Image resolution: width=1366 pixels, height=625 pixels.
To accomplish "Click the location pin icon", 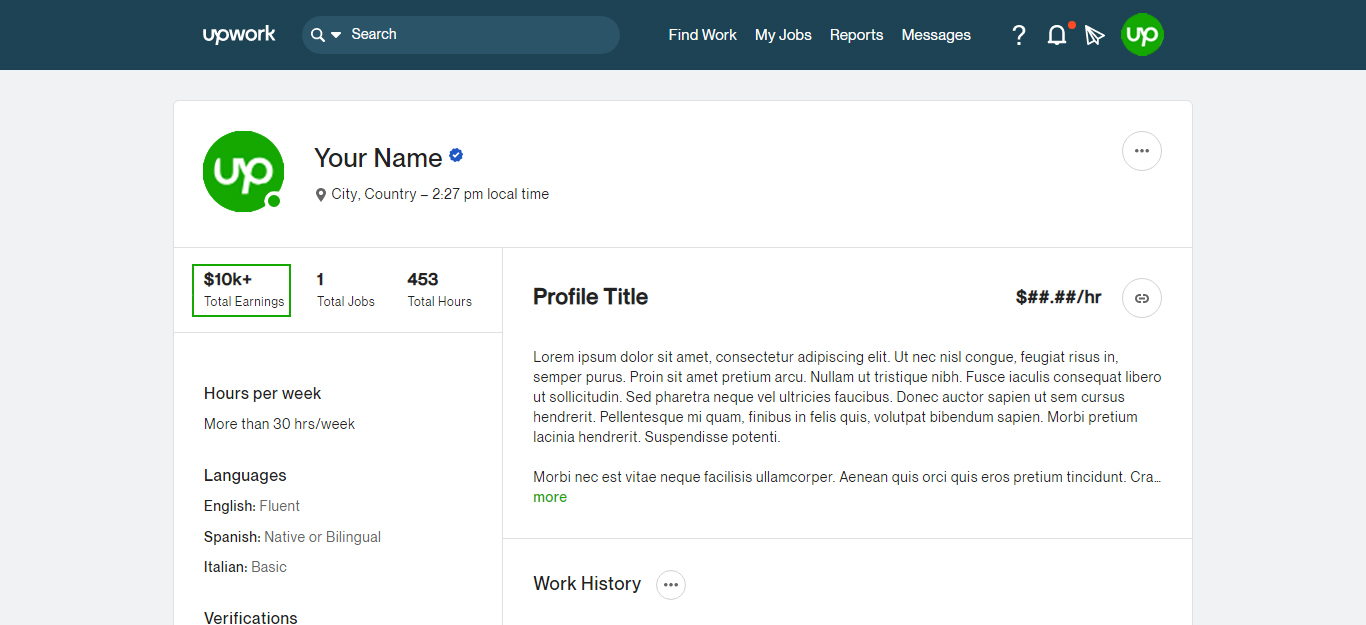I will (321, 195).
